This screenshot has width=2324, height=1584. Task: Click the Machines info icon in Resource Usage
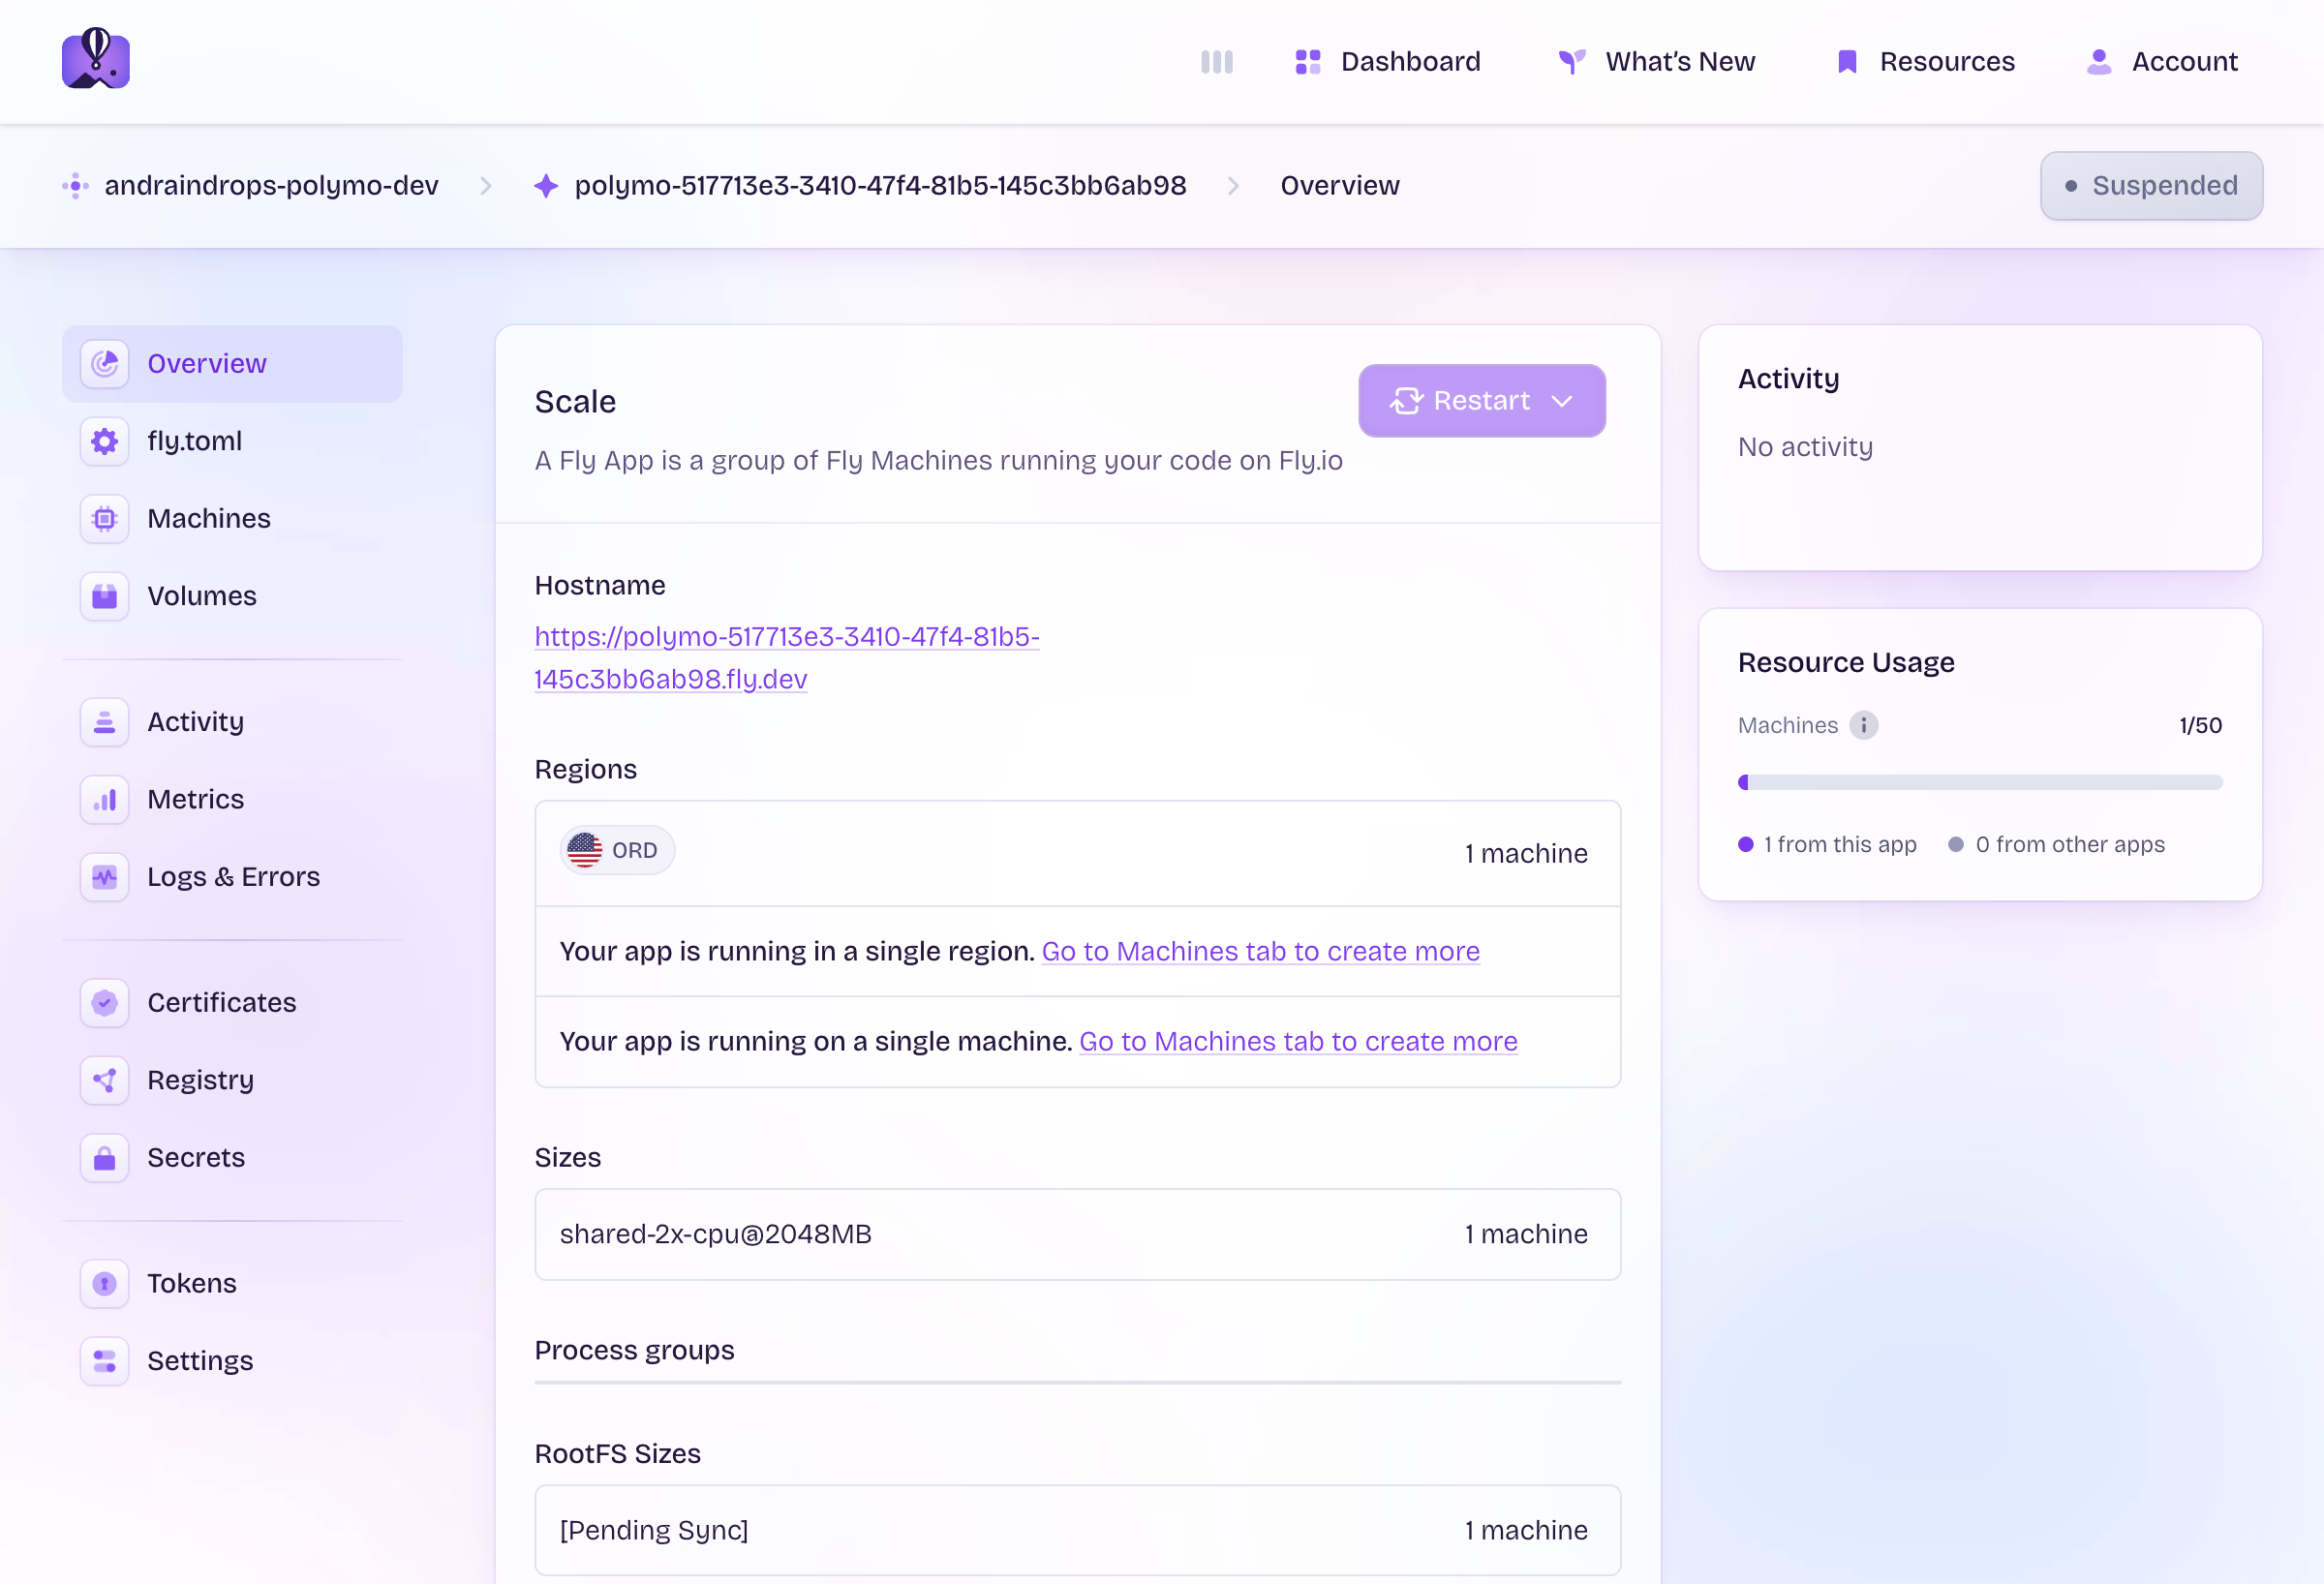tap(1863, 725)
